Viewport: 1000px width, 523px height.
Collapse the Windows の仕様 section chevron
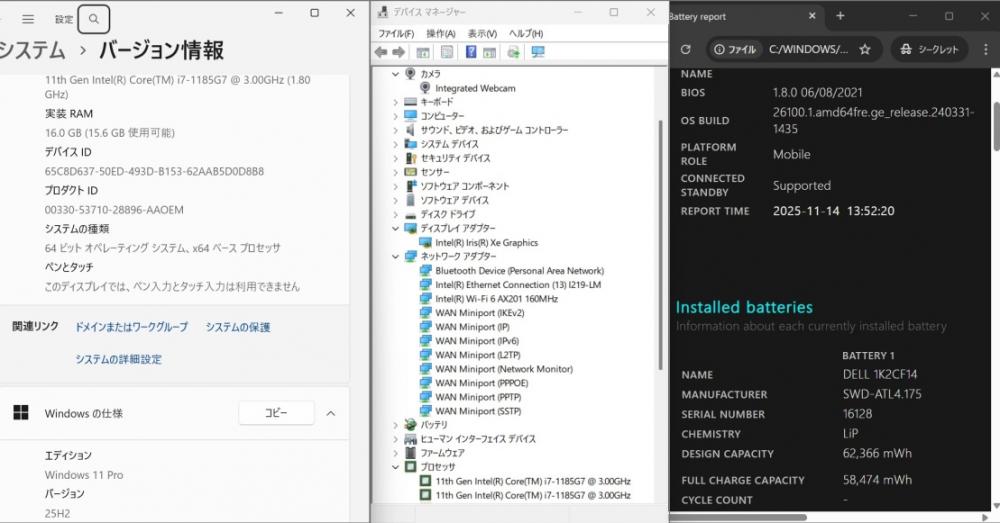point(331,413)
